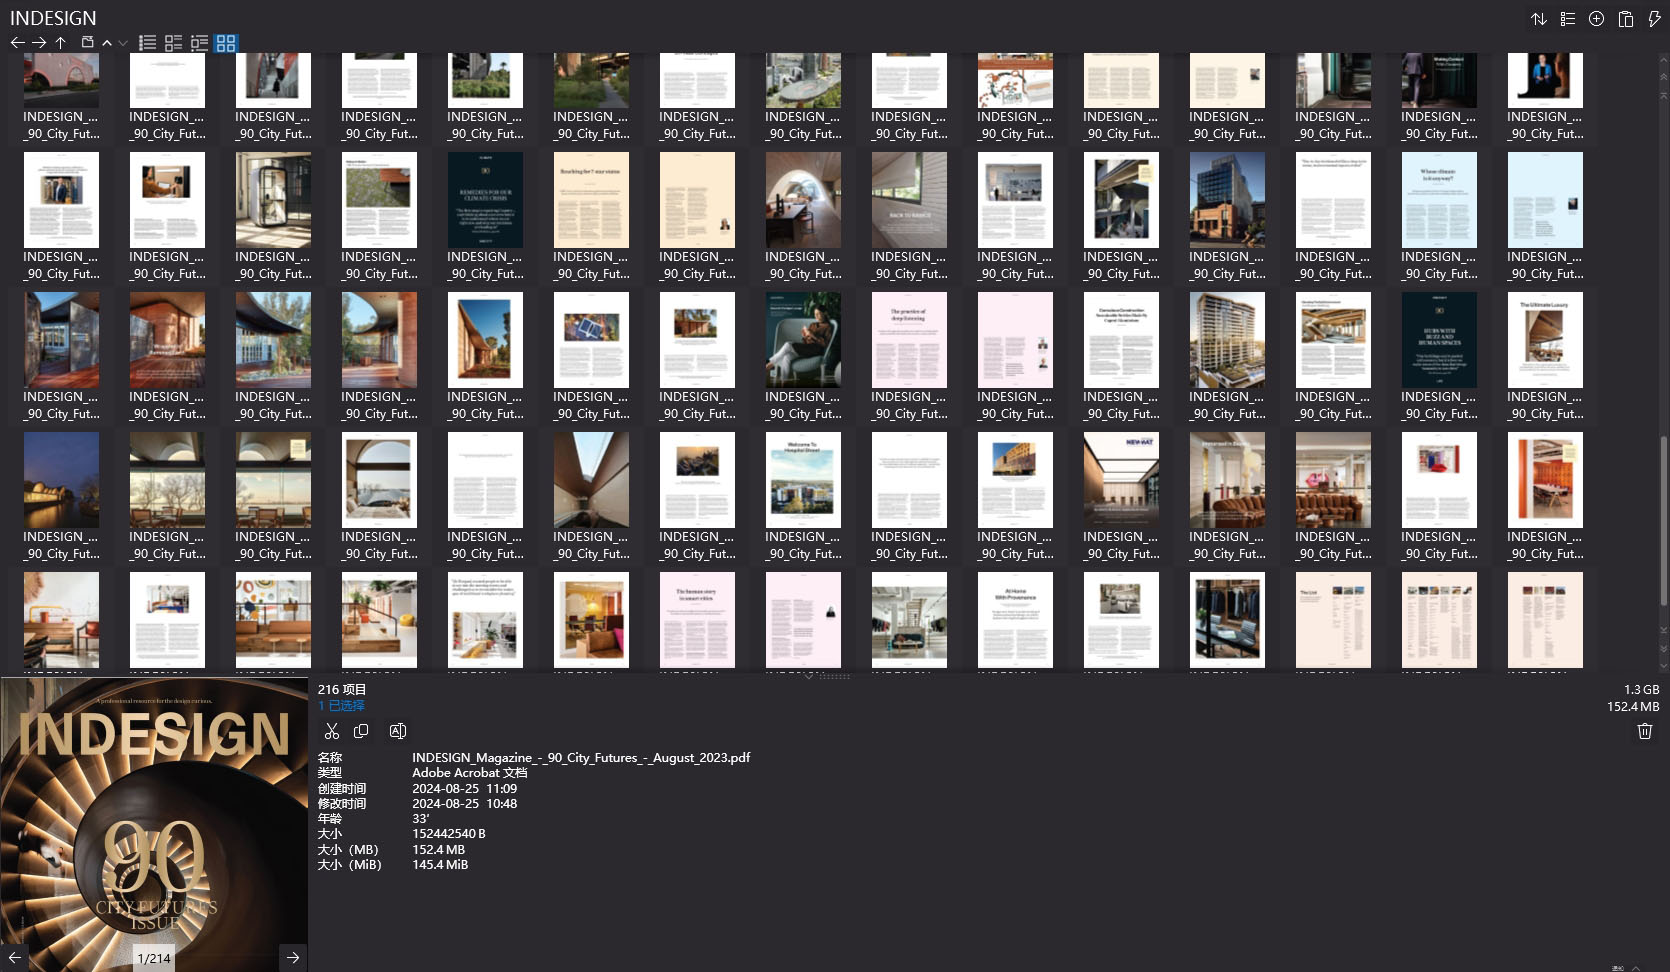Image resolution: width=1670 pixels, height=972 pixels.
Task: Click the '216 项目' item count
Action: click(342, 690)
